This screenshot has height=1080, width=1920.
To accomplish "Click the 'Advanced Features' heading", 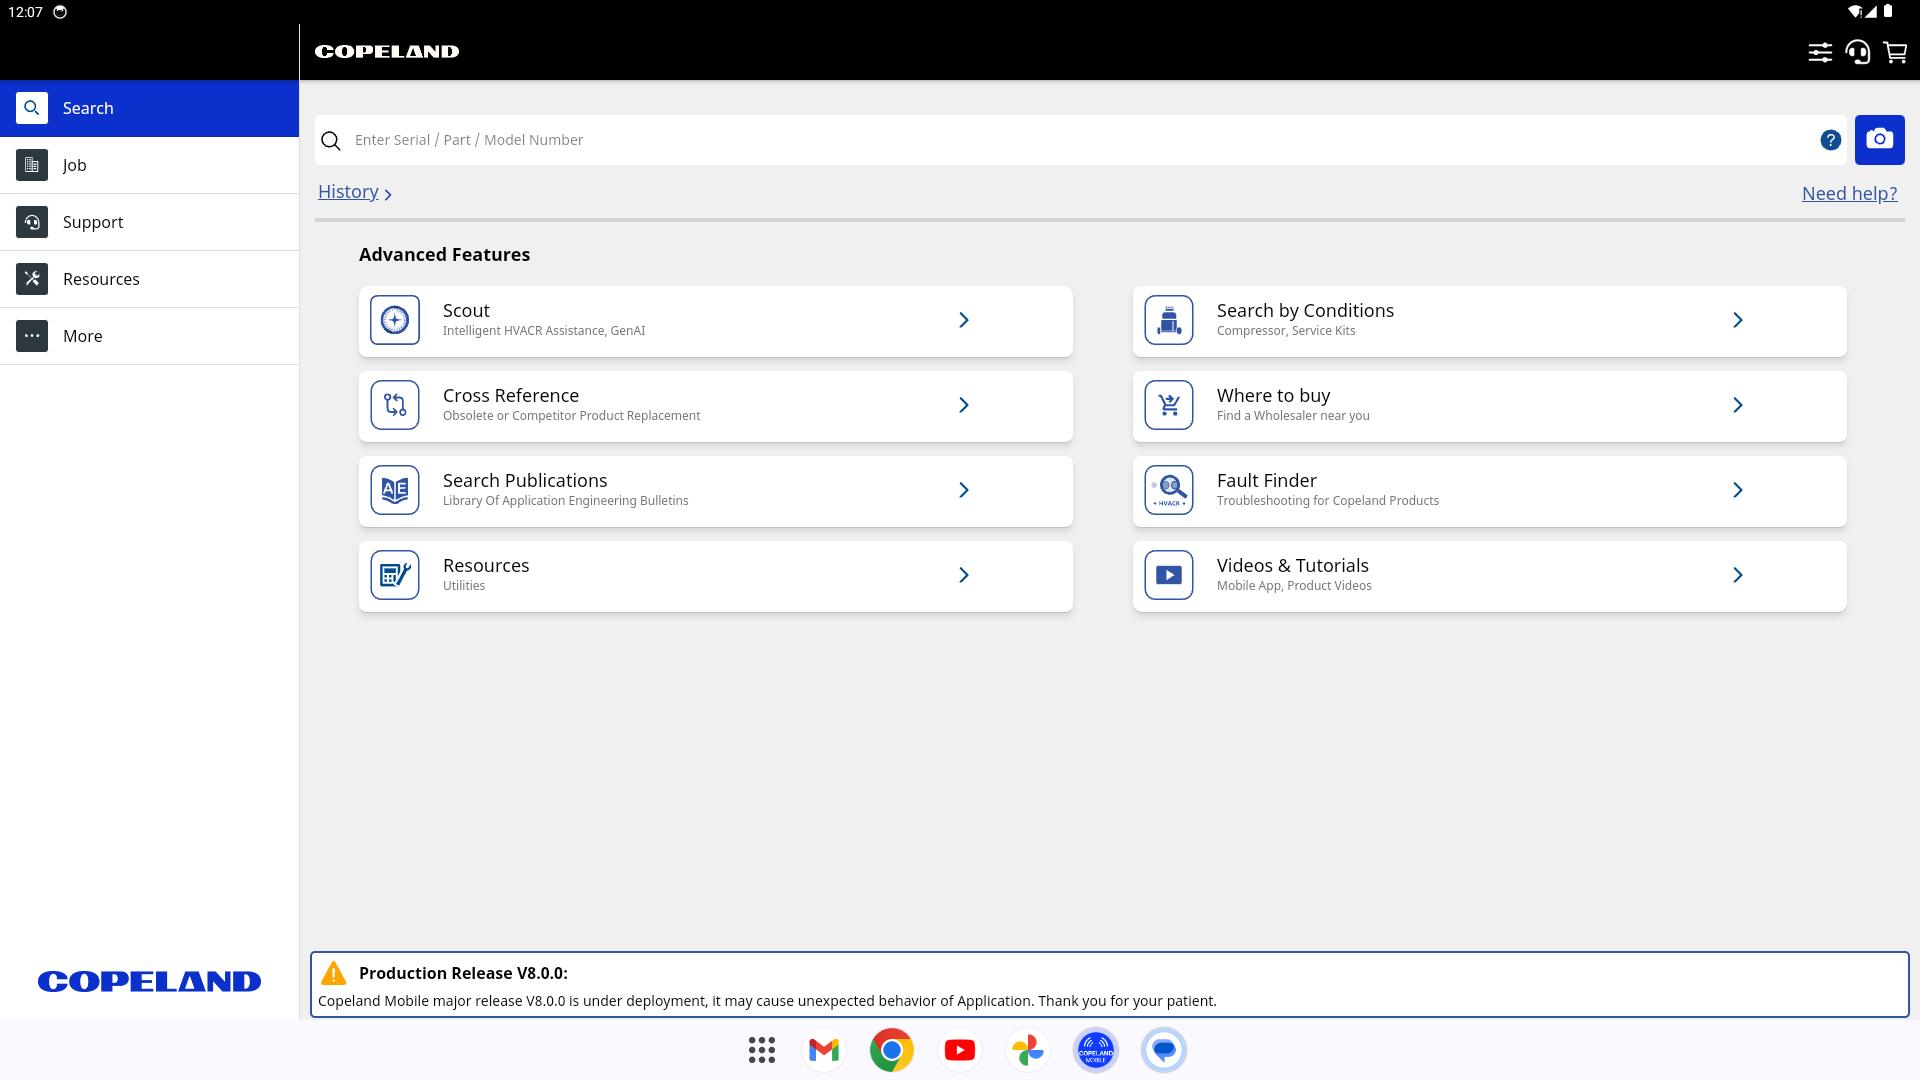I will (445, 255).
